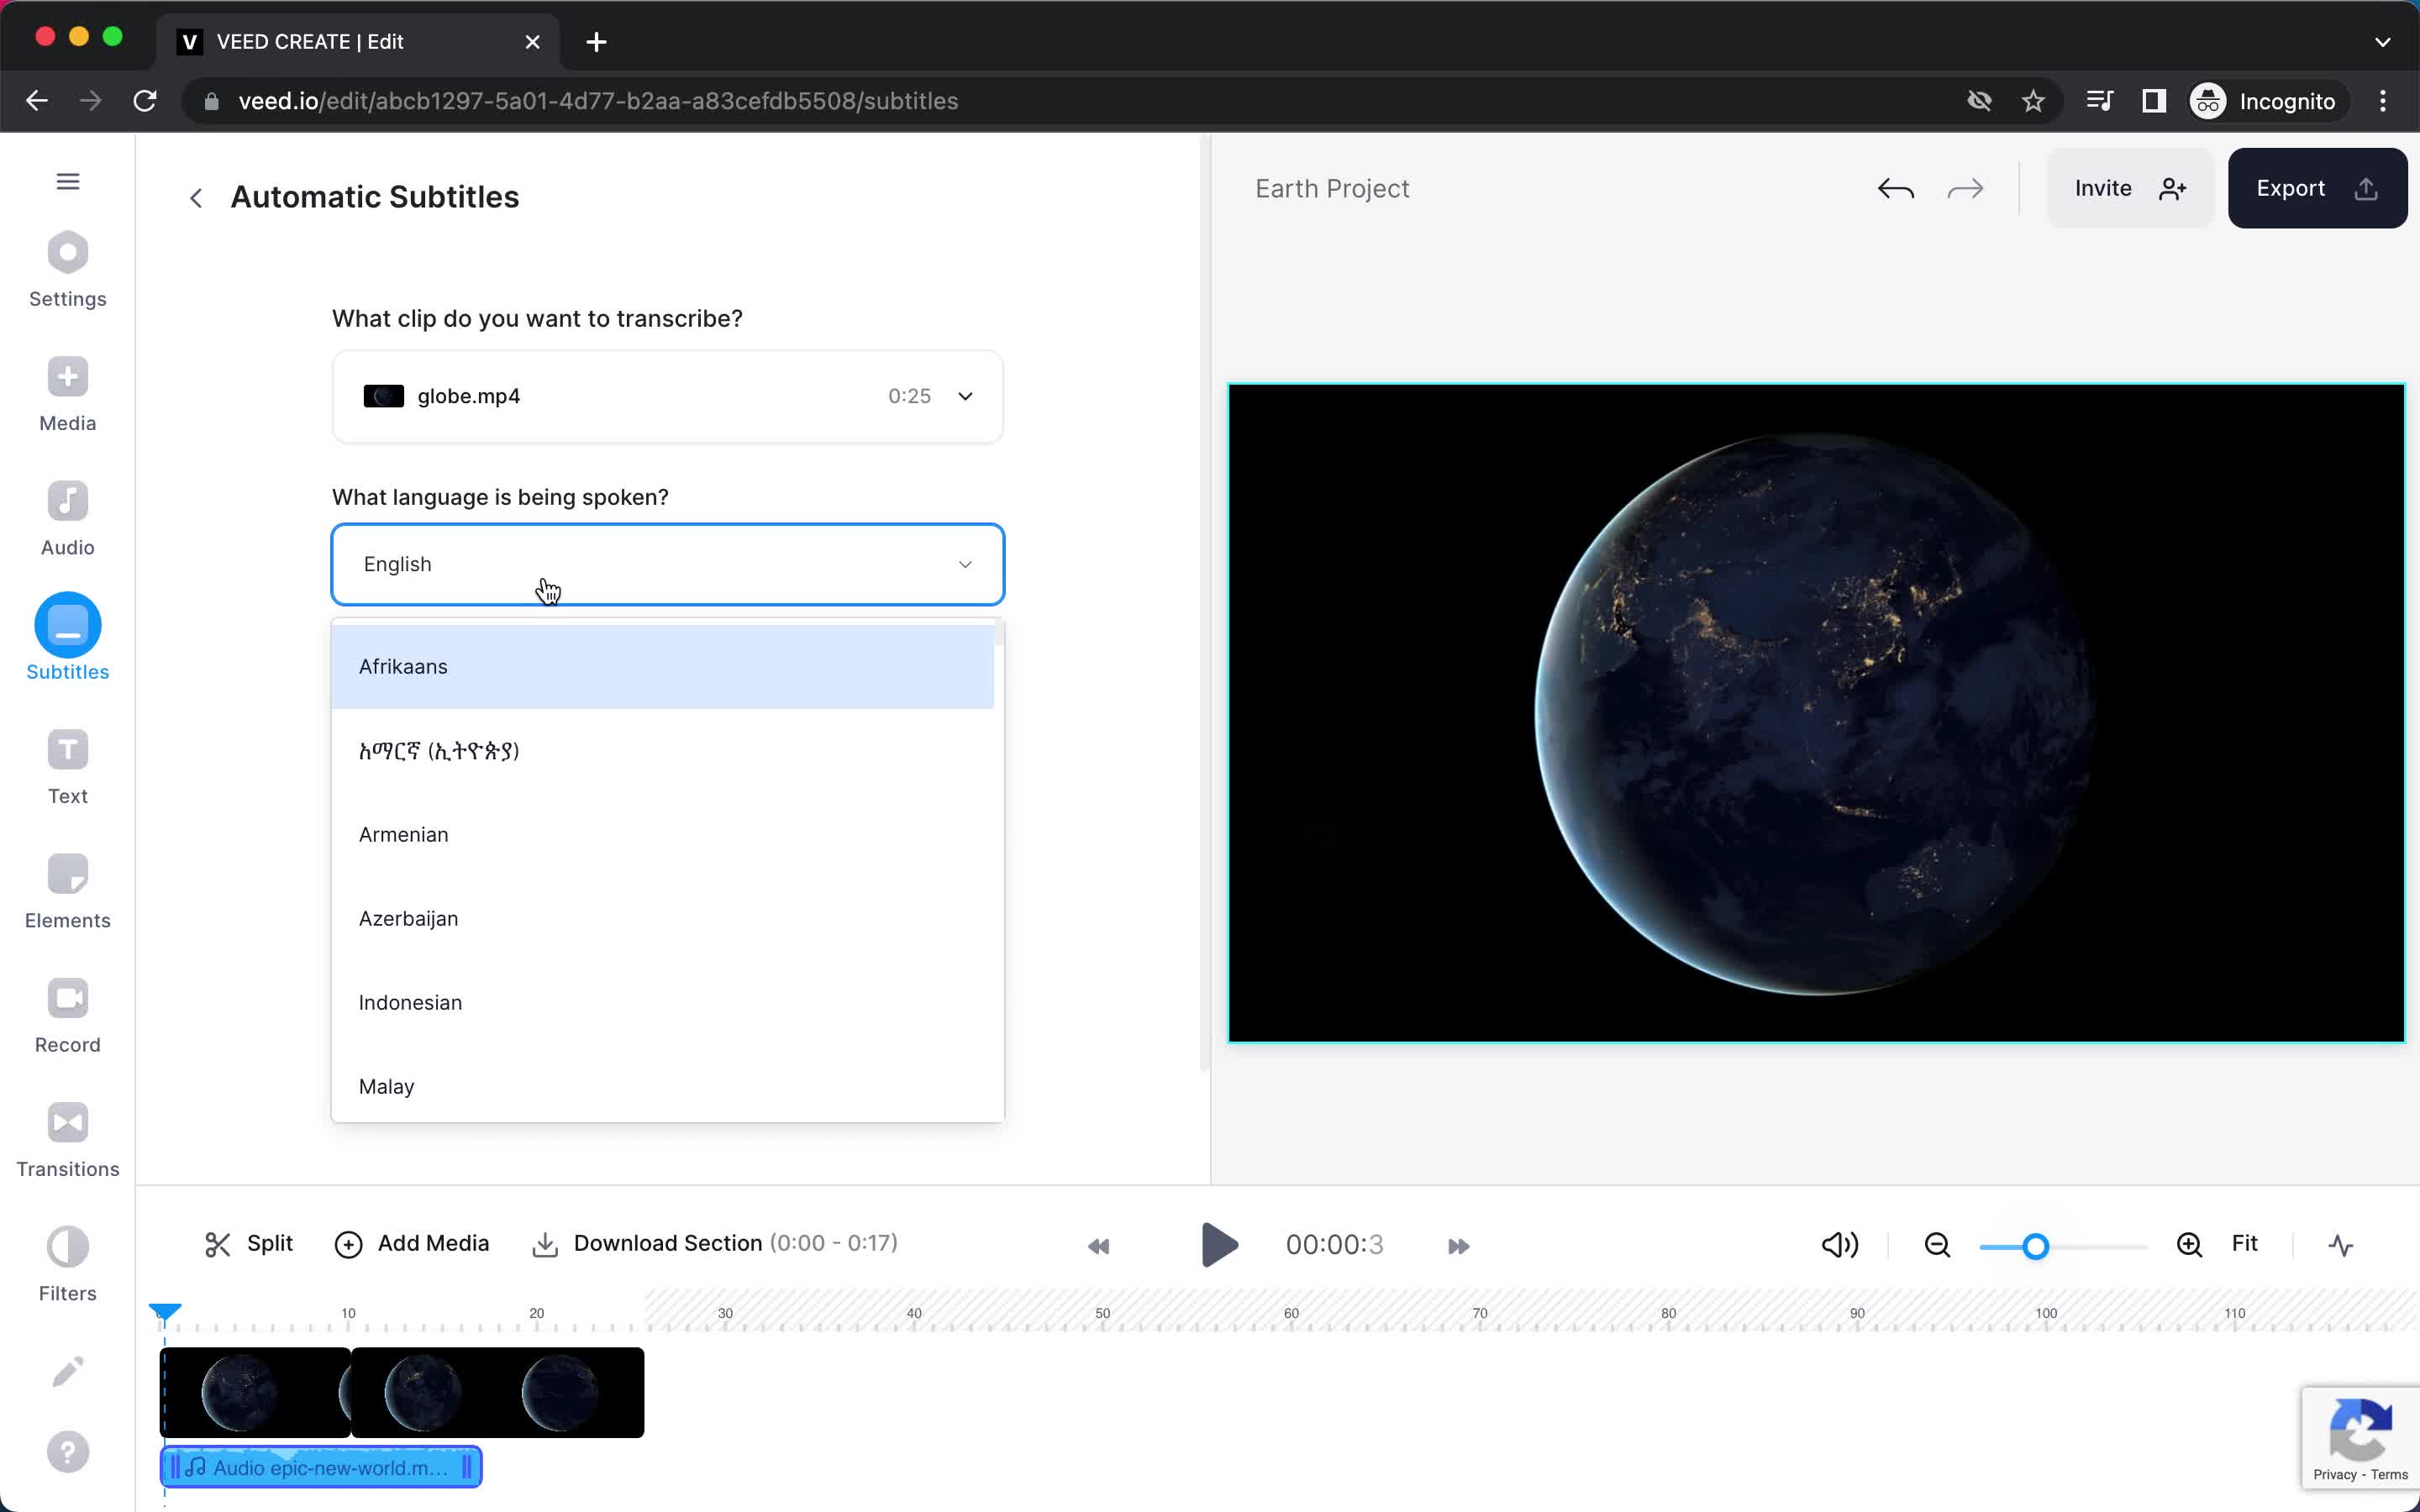The image size is (2420, 1512).
Task: Select Armenian from language dropdown
Action: coord(402,832)
